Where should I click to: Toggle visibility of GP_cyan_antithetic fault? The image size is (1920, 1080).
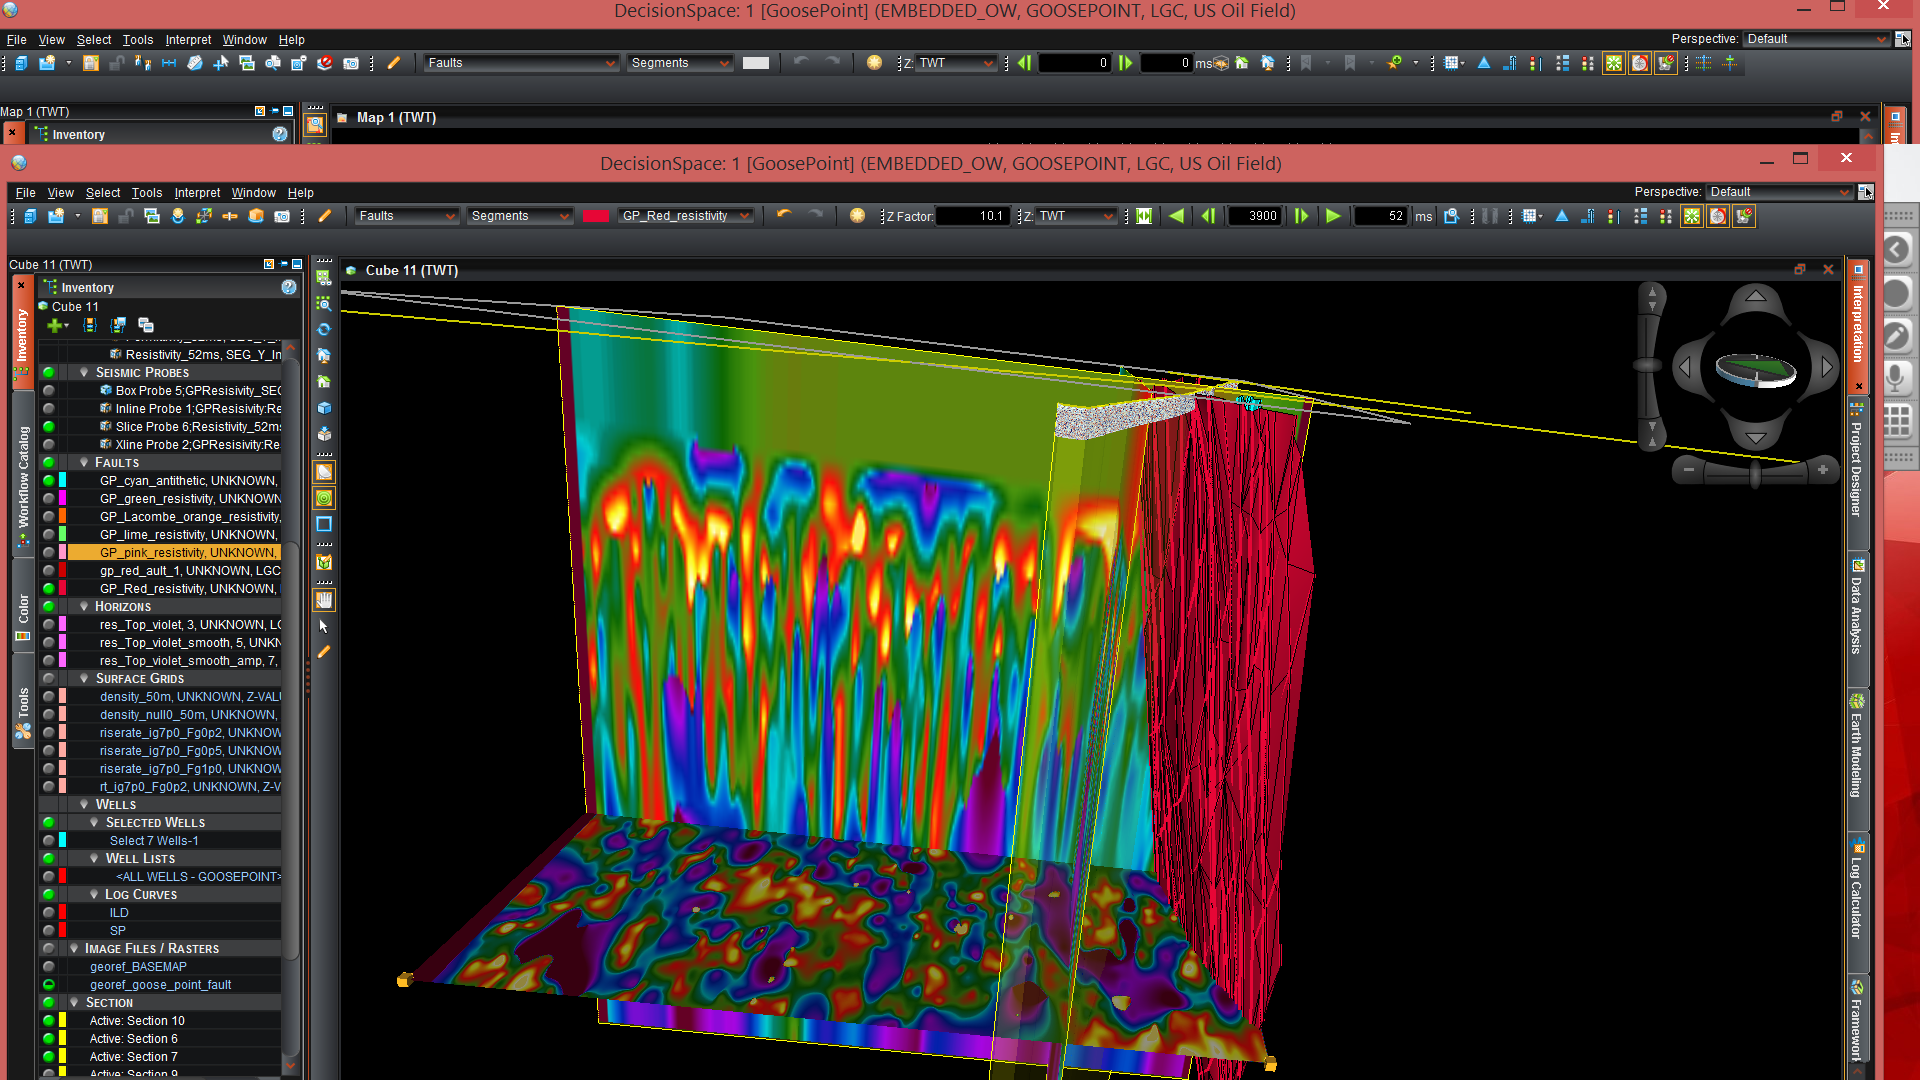(48, 481)
